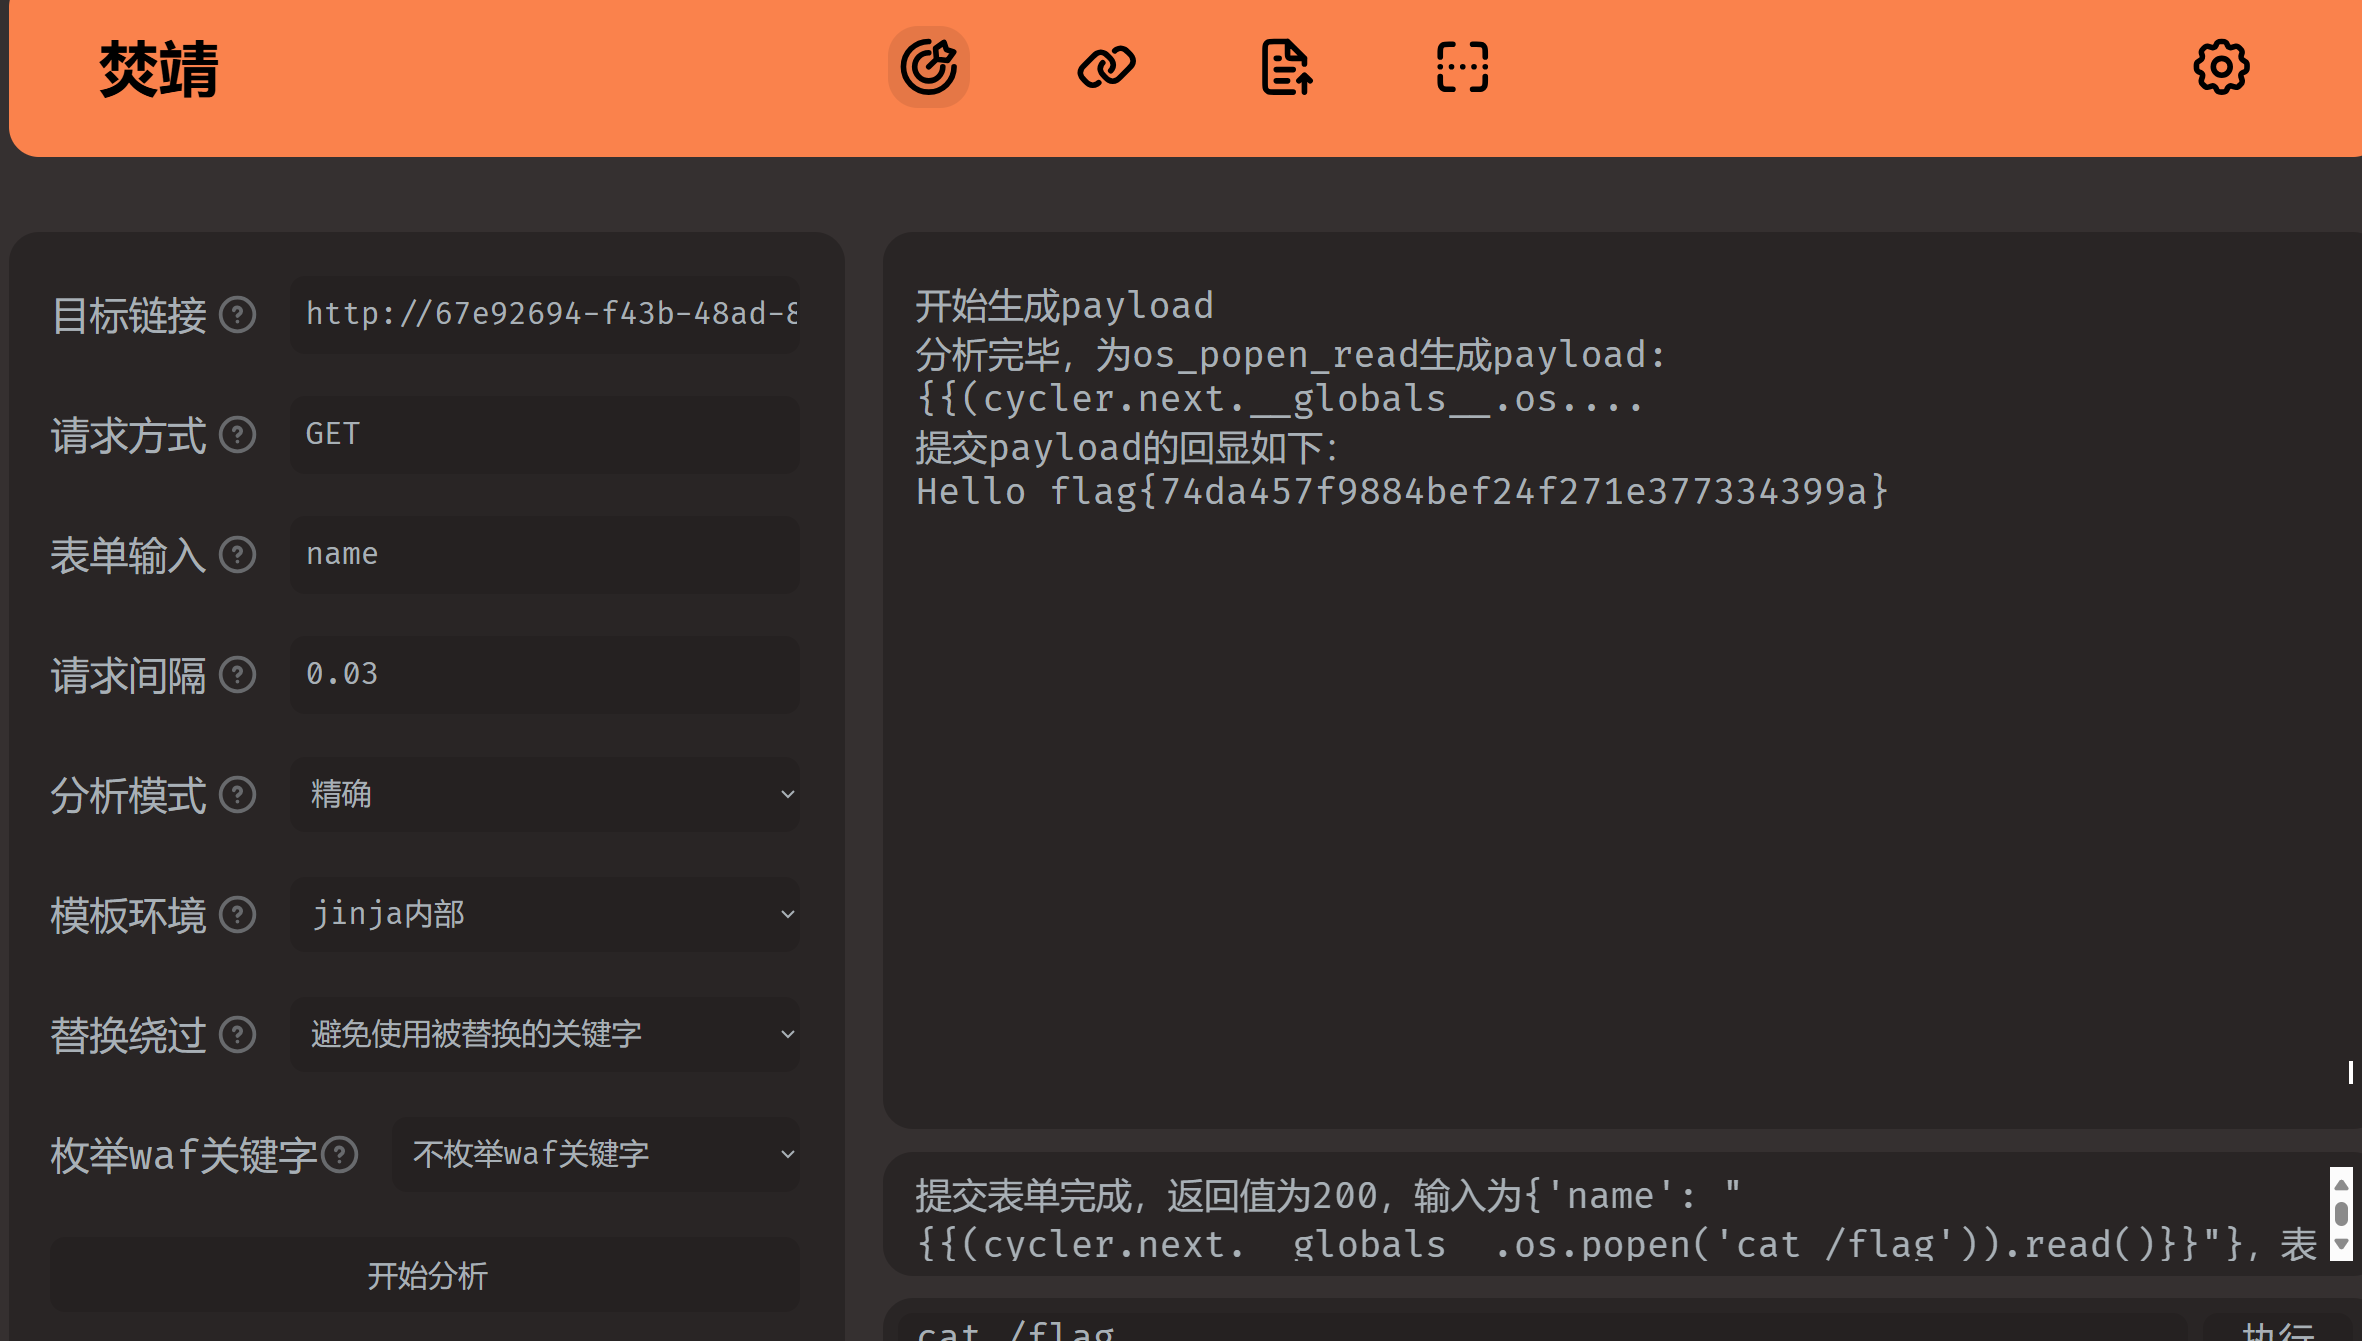Open settings via gear icon
The width and height of the screenshot is (2362, 1341).
click(x=2221, y=67)
